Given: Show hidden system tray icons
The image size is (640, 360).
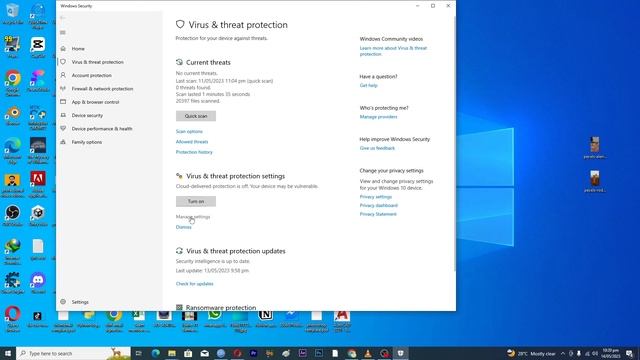Looking at the screenshot, I should point(563,353).
